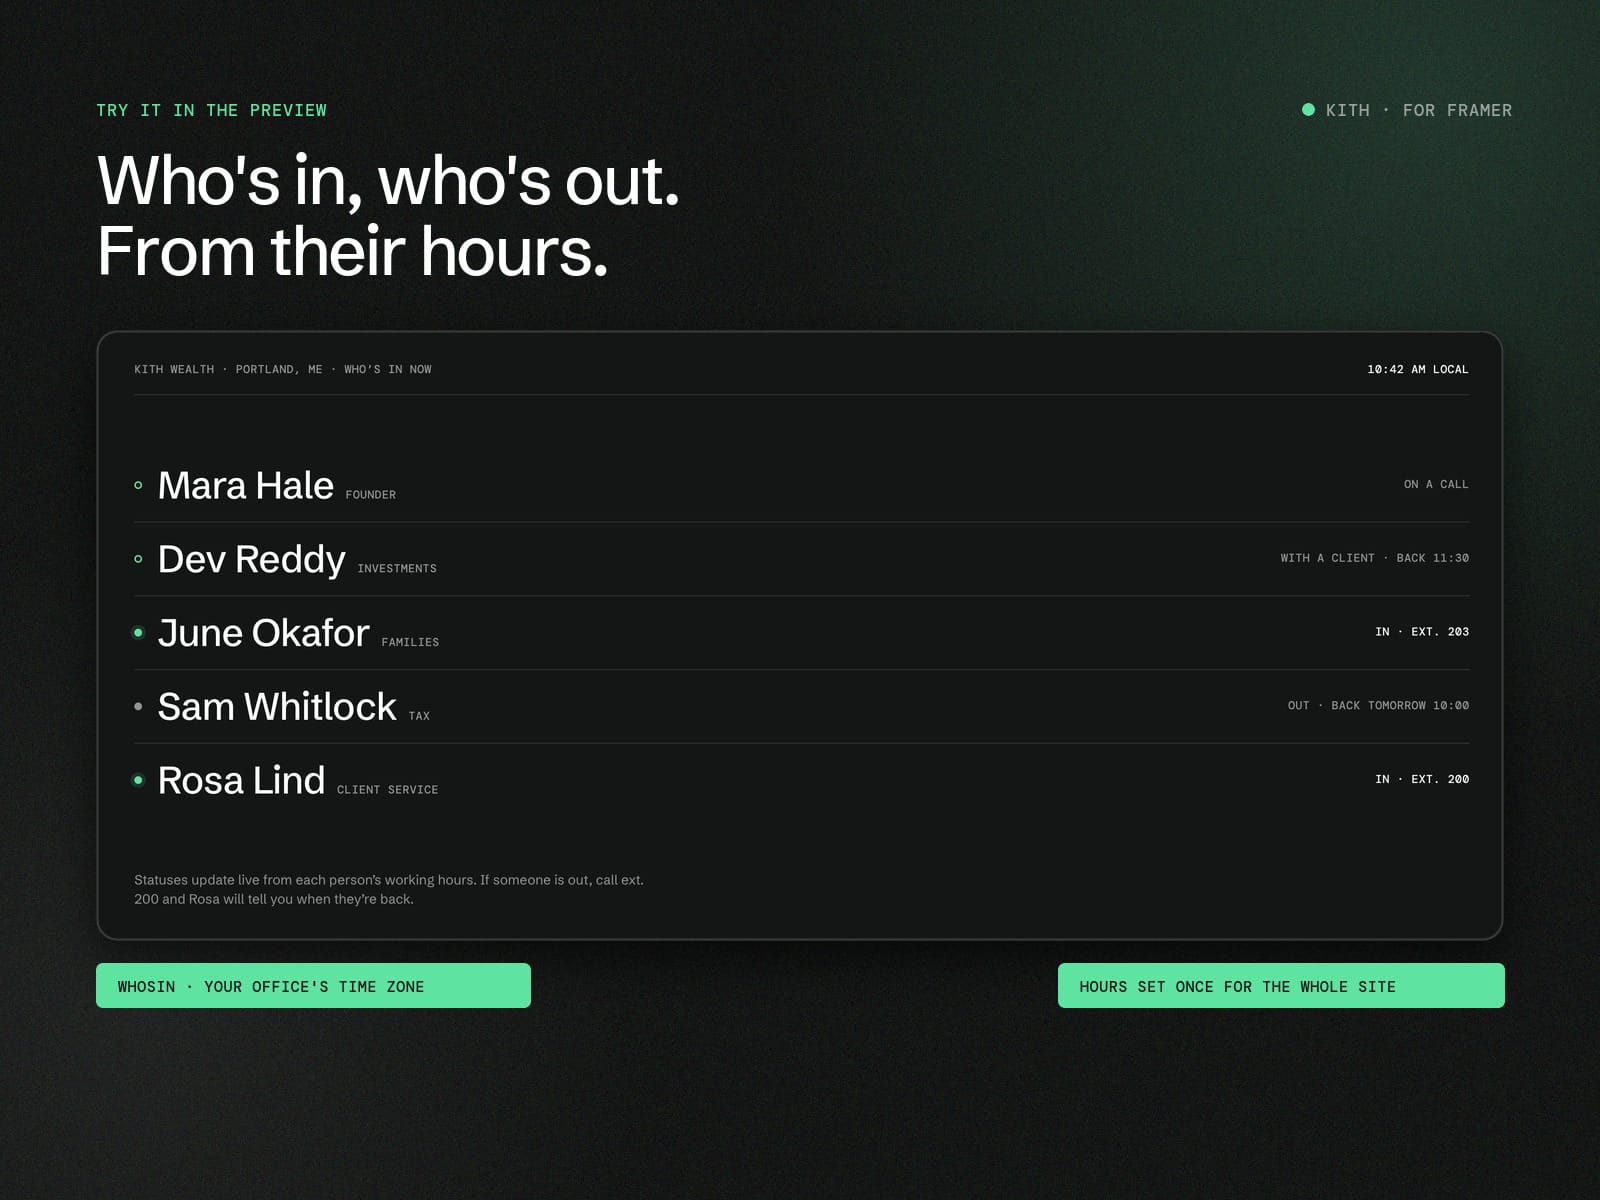Click HOURS SET ONCE FOR THE WHOLE SITE button

click(1281, 986)
